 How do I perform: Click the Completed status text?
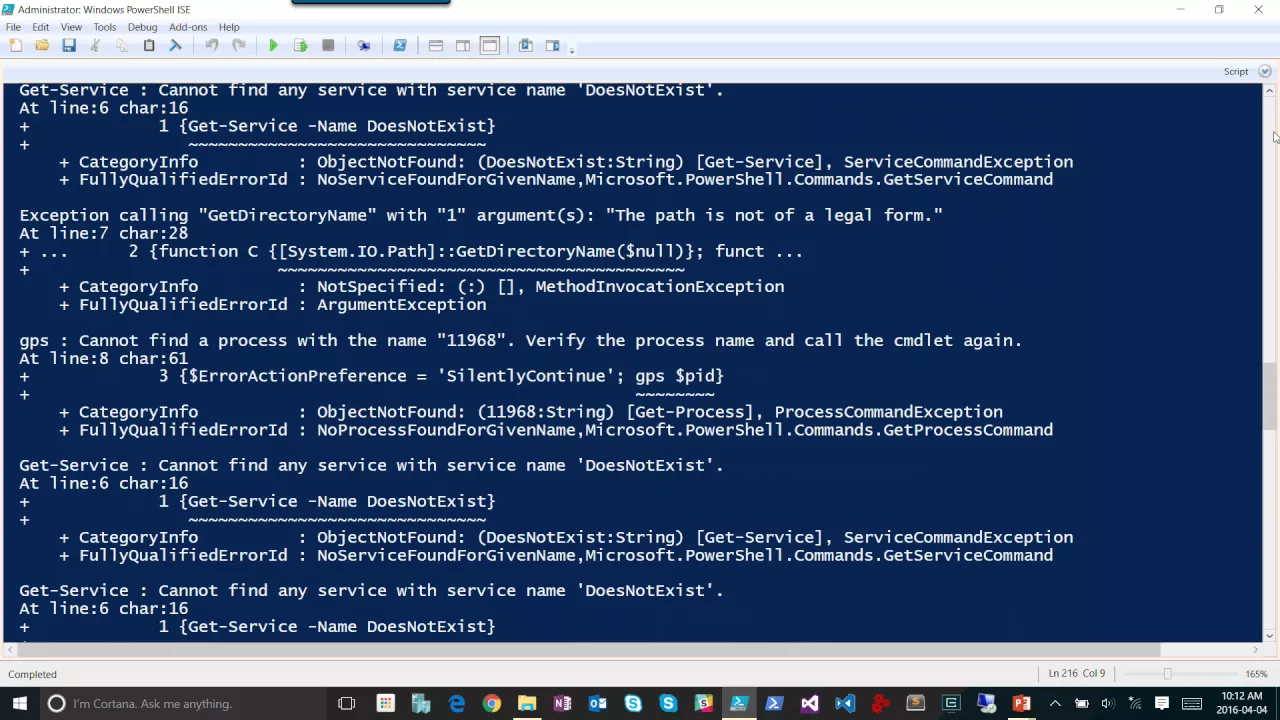coord(32,674)
